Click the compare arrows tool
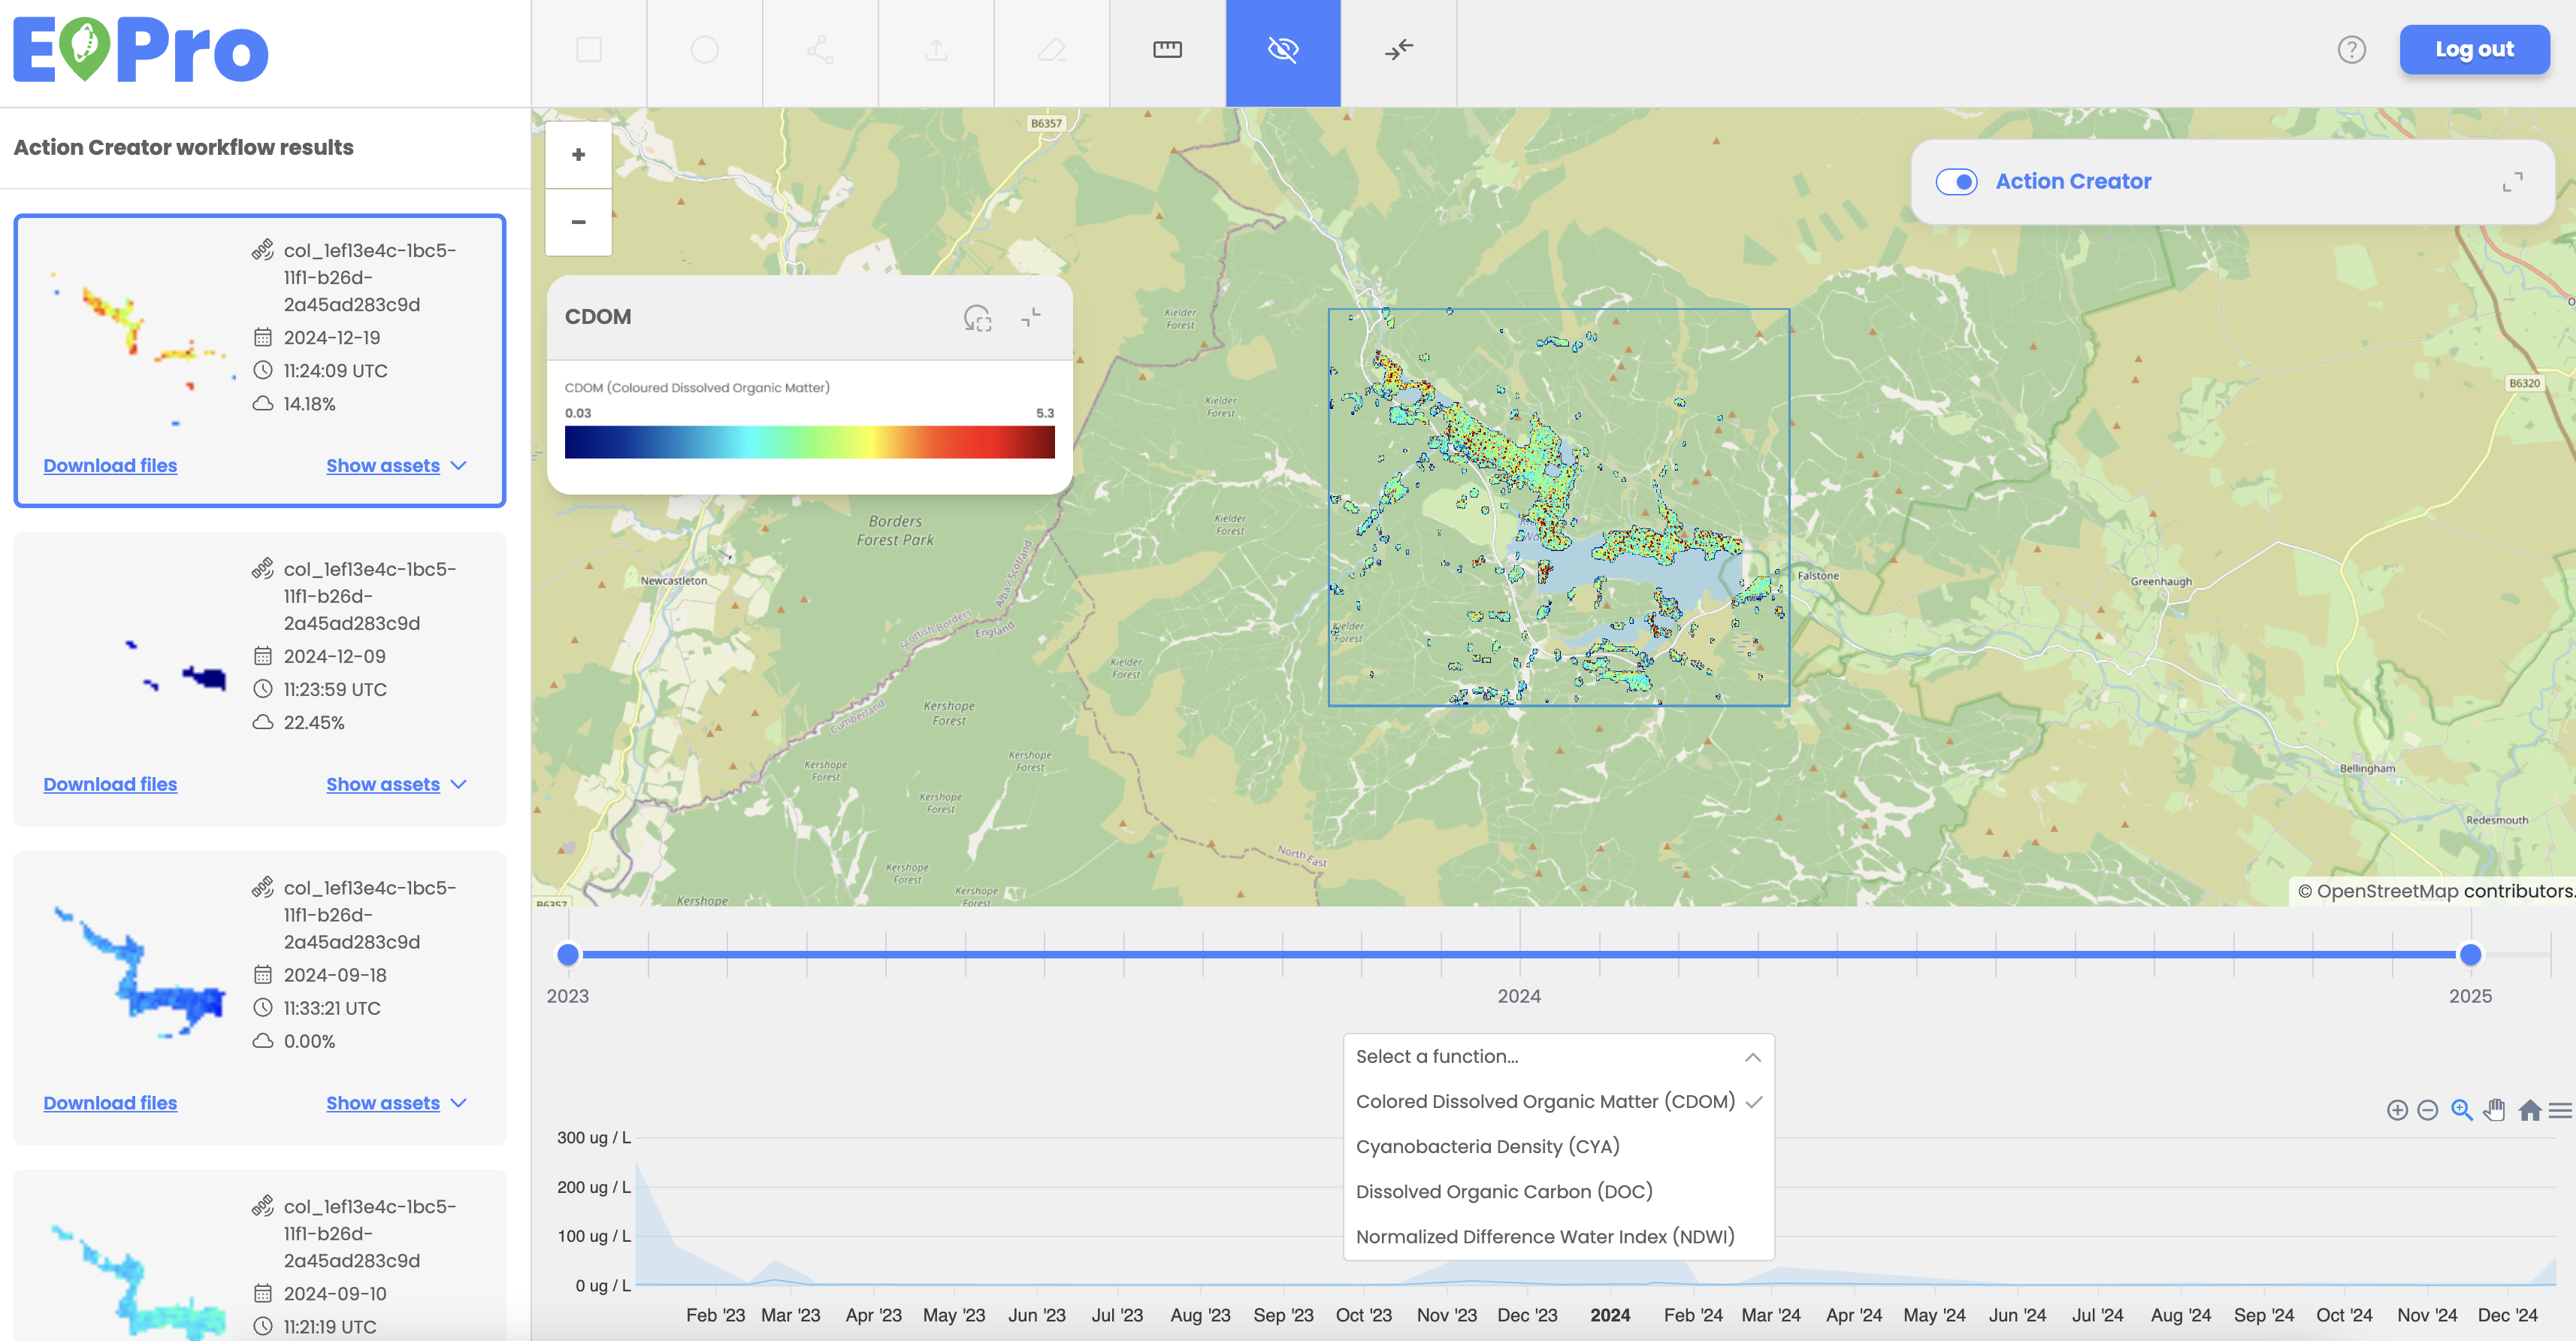This screenshot has width=2576, height=1341. click(x=1399, y=50)
